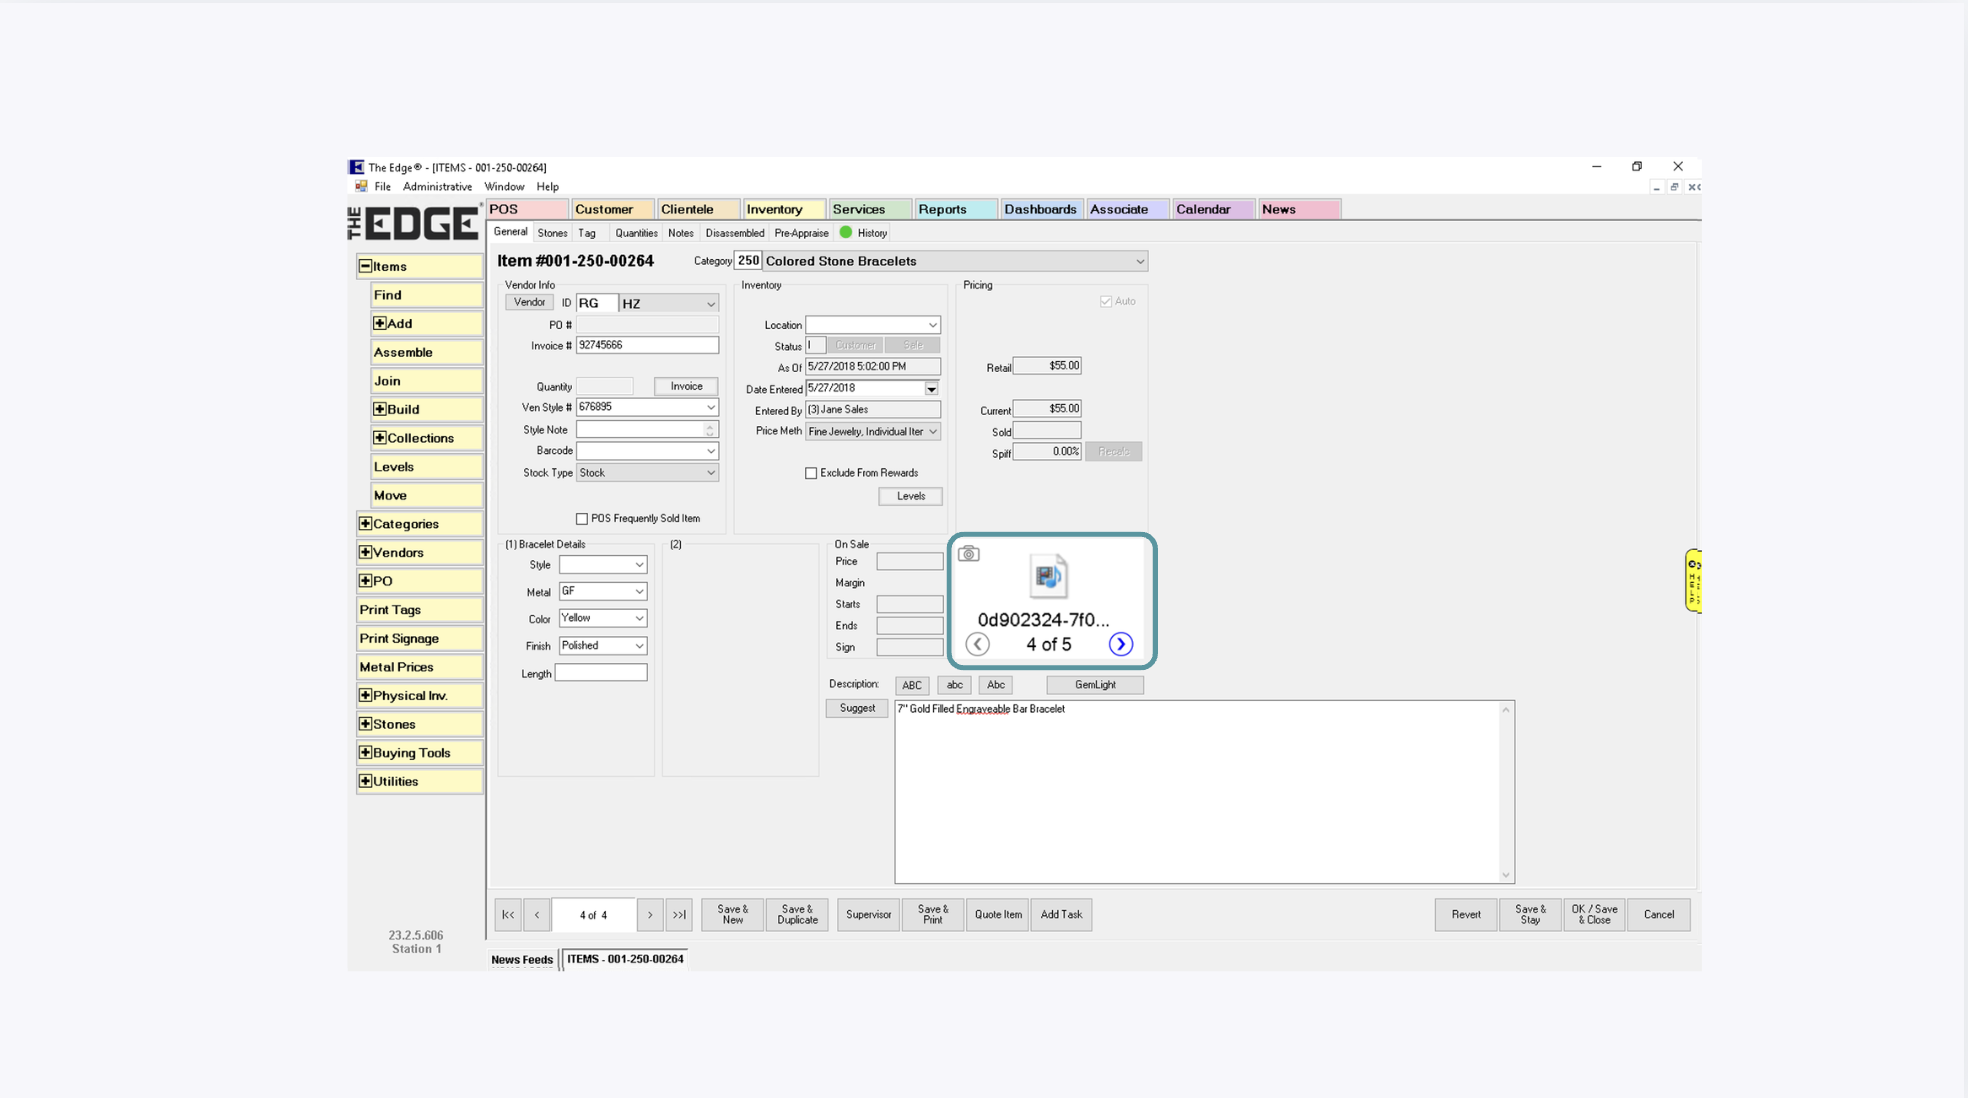Go to previous record button
Screen dimensions: 1968x1098
[537, 914]
